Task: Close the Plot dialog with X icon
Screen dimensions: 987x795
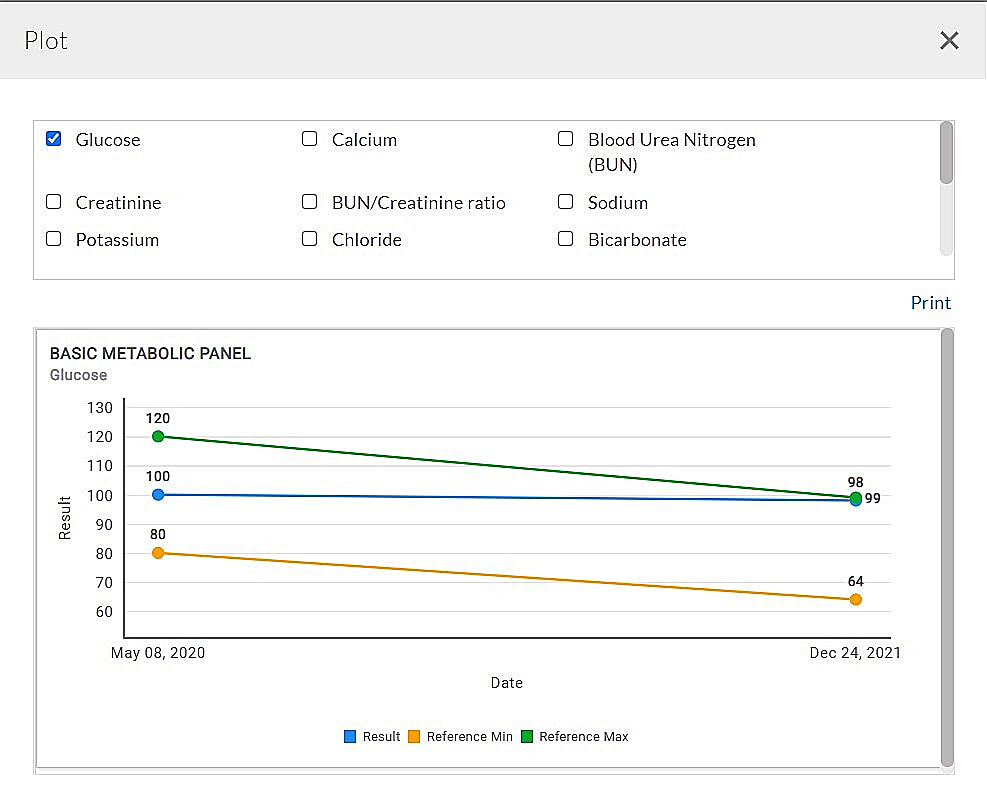Action: click(949, 40)
